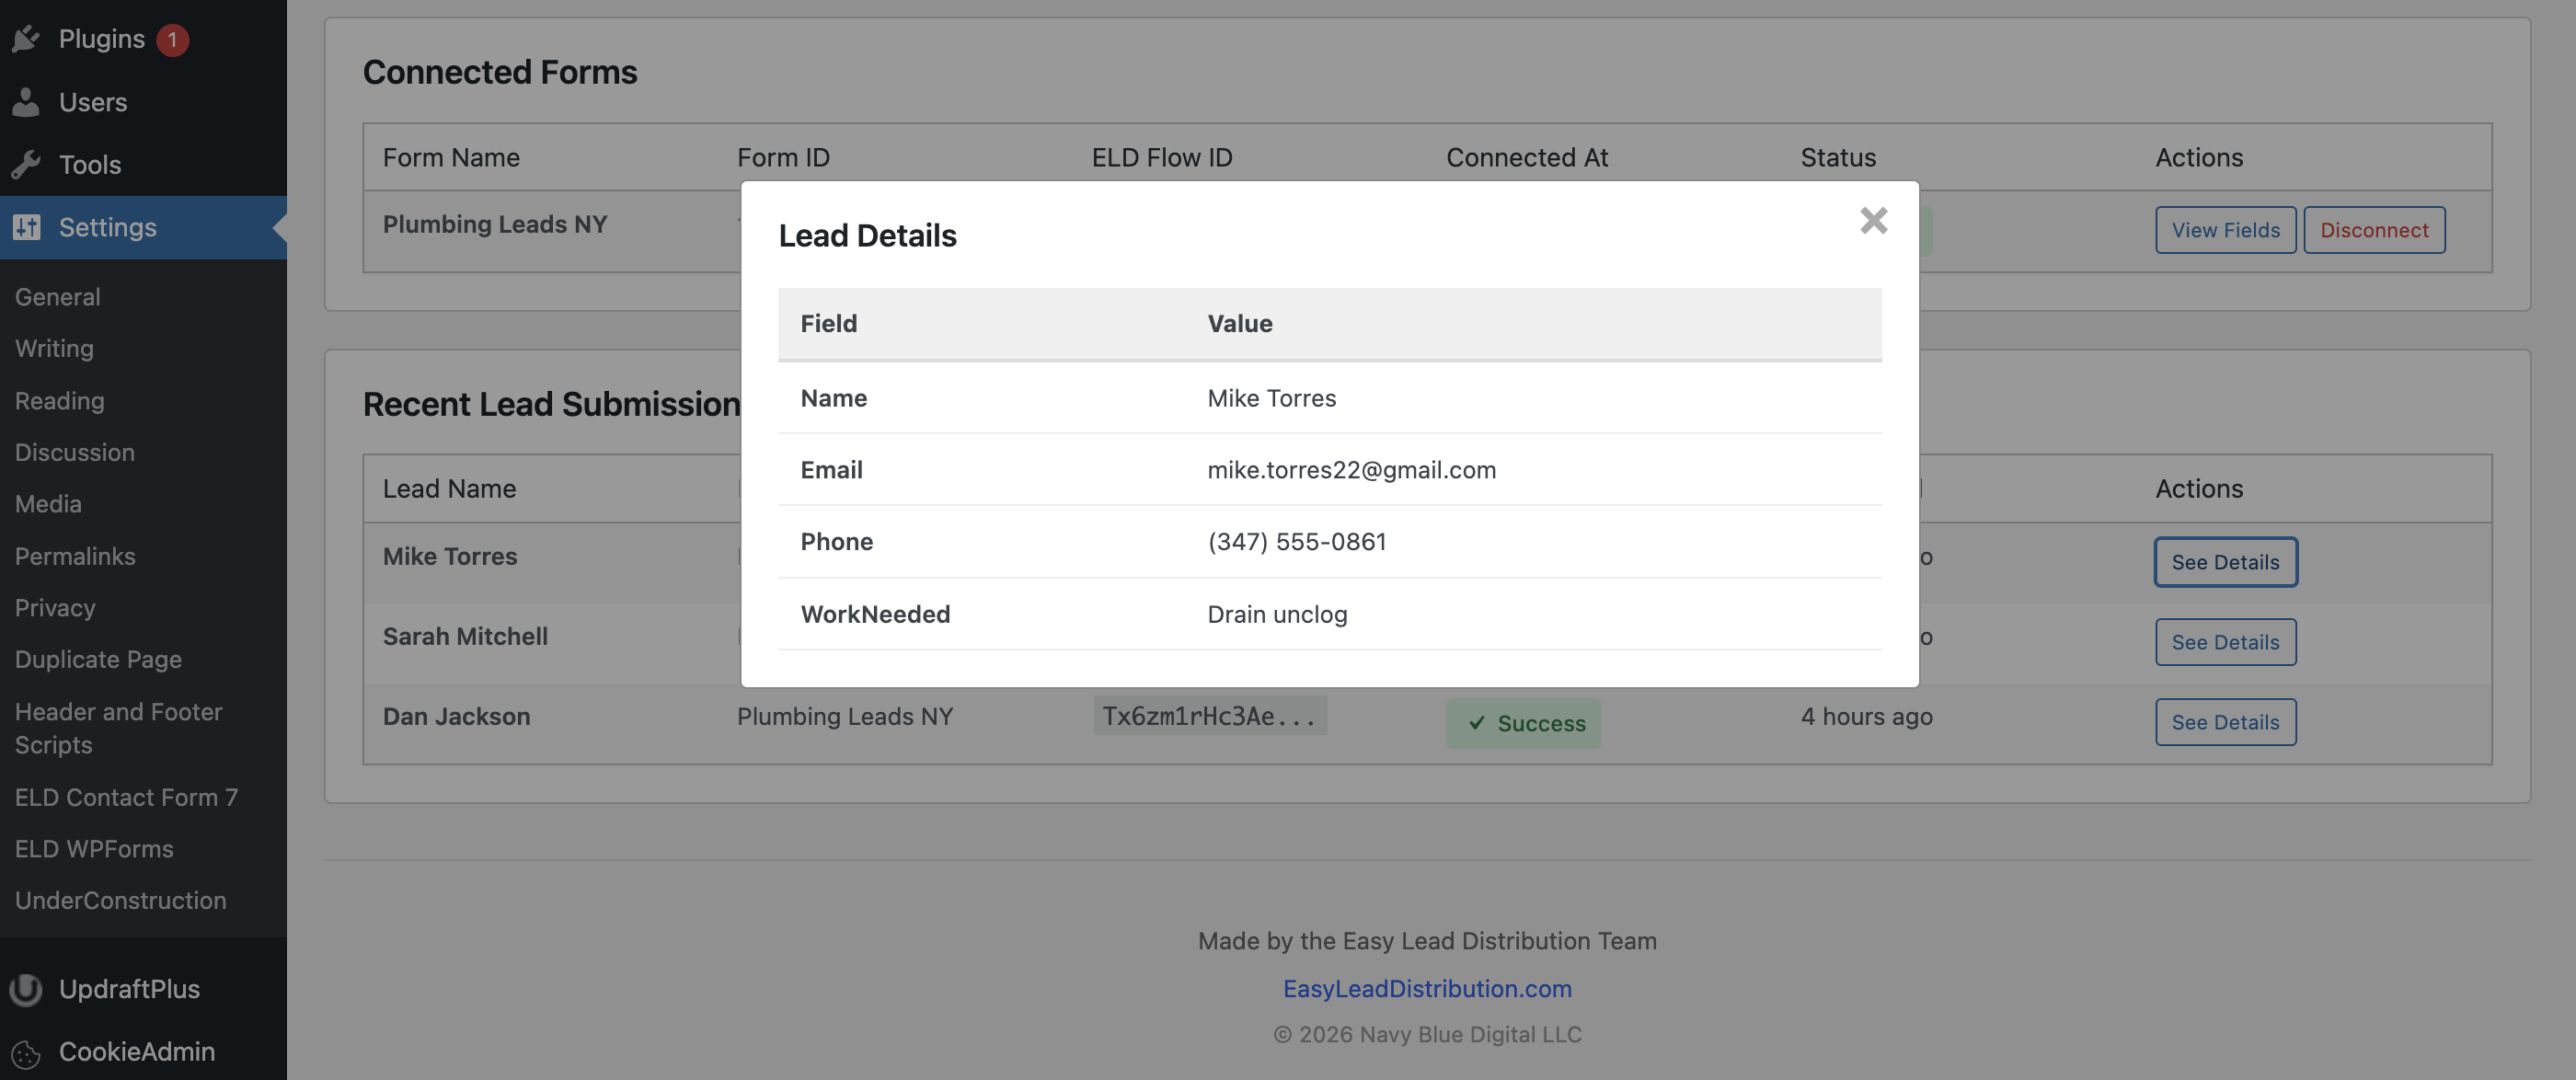This screenshot has height=1080, width=2576.
Task: Click Dan Jackson's truncated ELD Flow ID
Action: [x=1210, y=716]
